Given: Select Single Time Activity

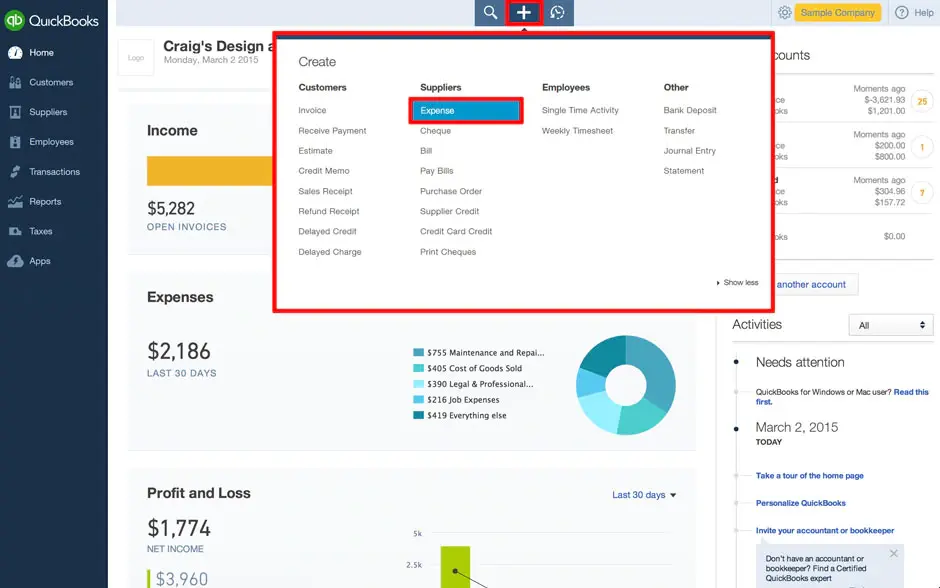Looking at the screenshot, I should 580,110.
